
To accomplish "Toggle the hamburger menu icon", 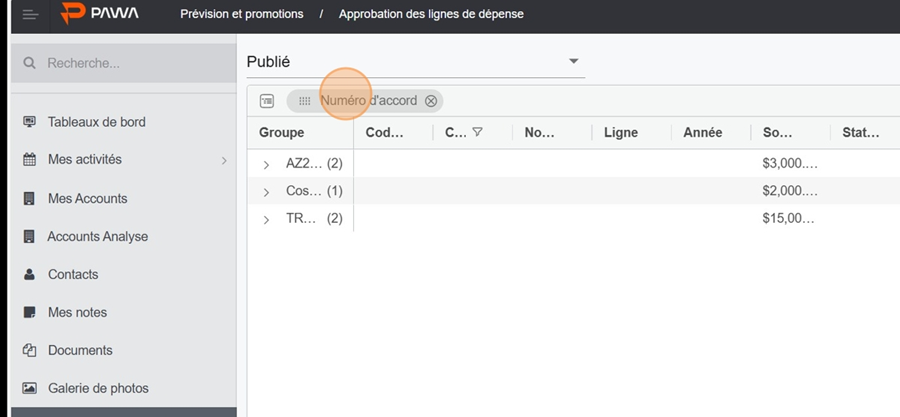I will point(30,14).
